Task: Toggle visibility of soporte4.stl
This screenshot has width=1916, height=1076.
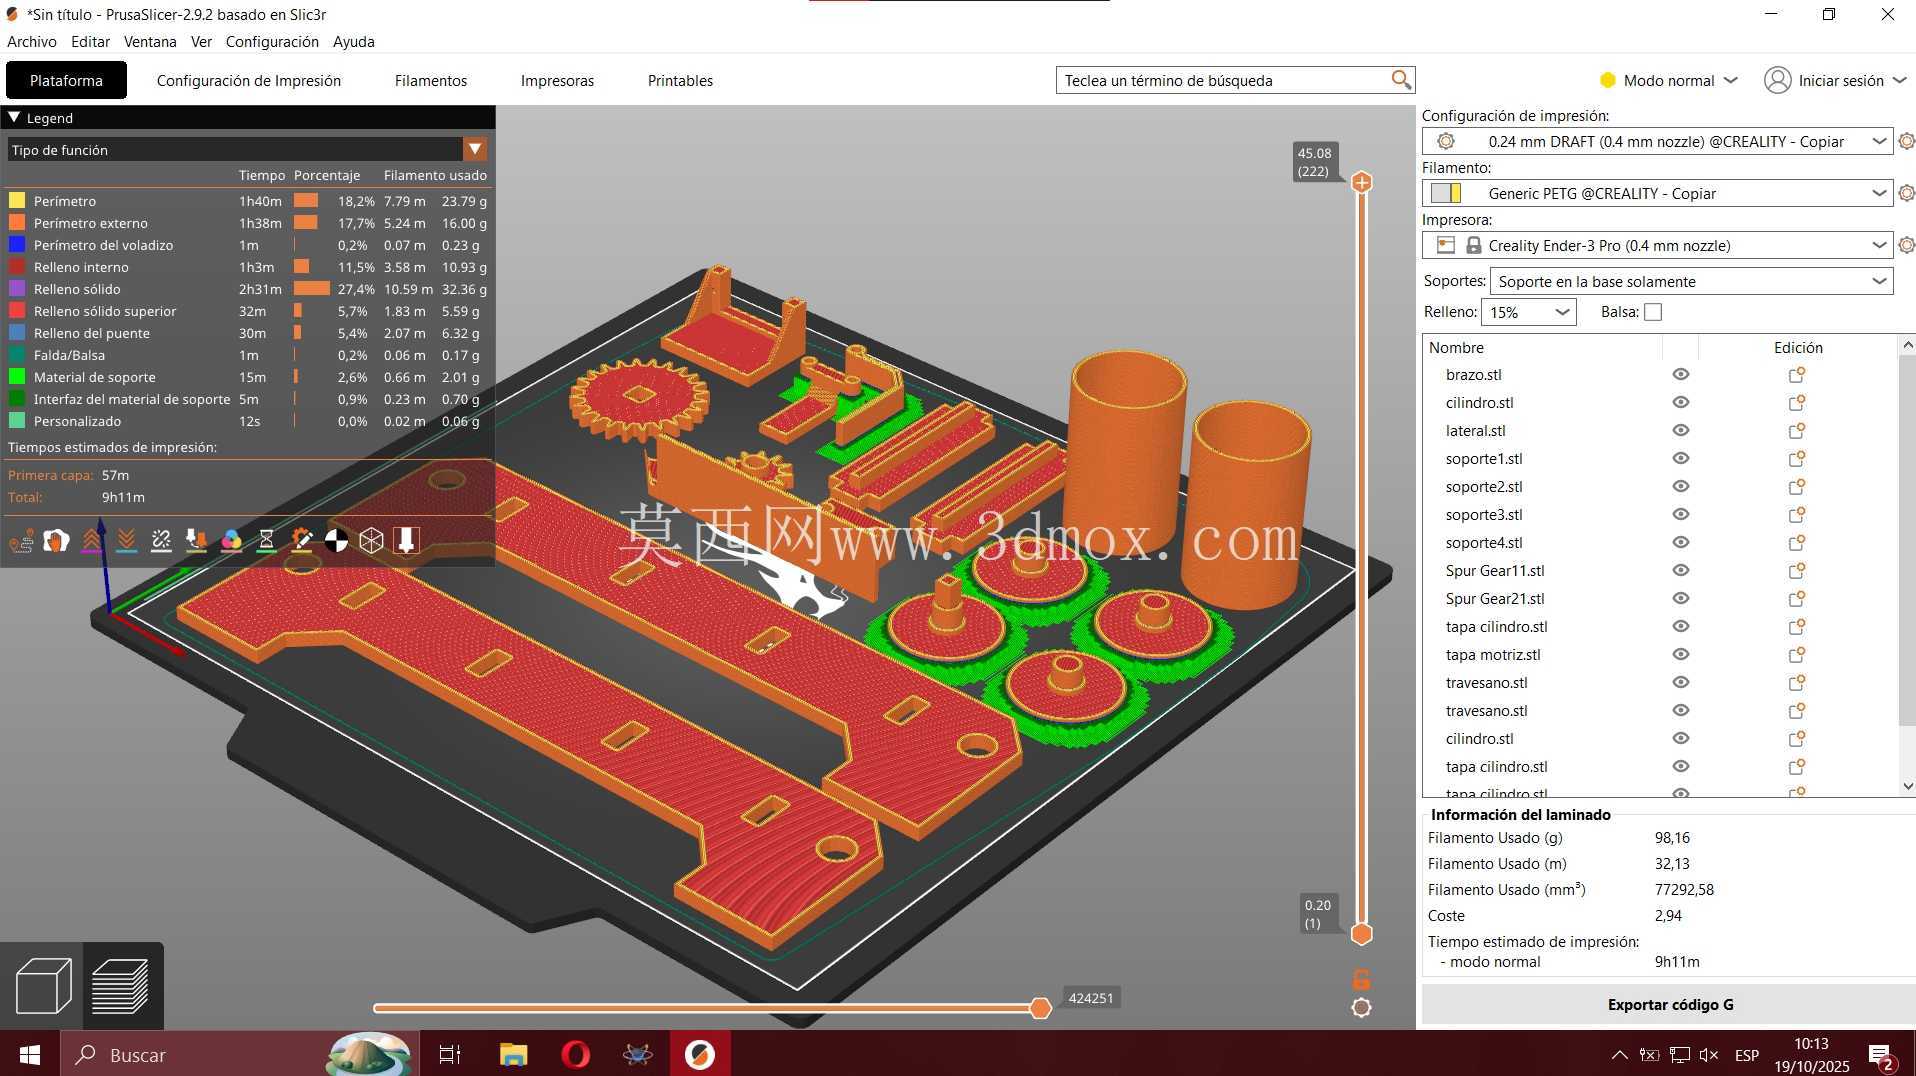Action: [x=1681, y=543]
